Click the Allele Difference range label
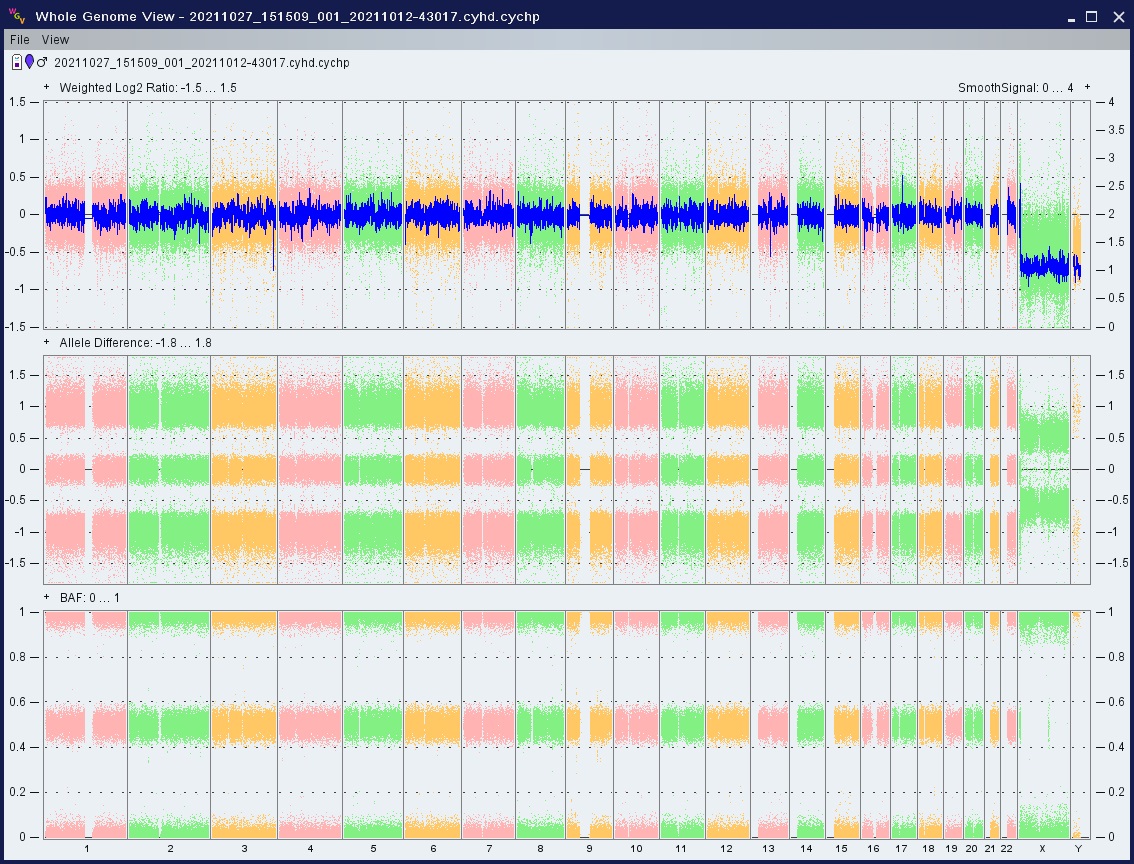Screen dimensions: 1134x864 coord(135,343)
